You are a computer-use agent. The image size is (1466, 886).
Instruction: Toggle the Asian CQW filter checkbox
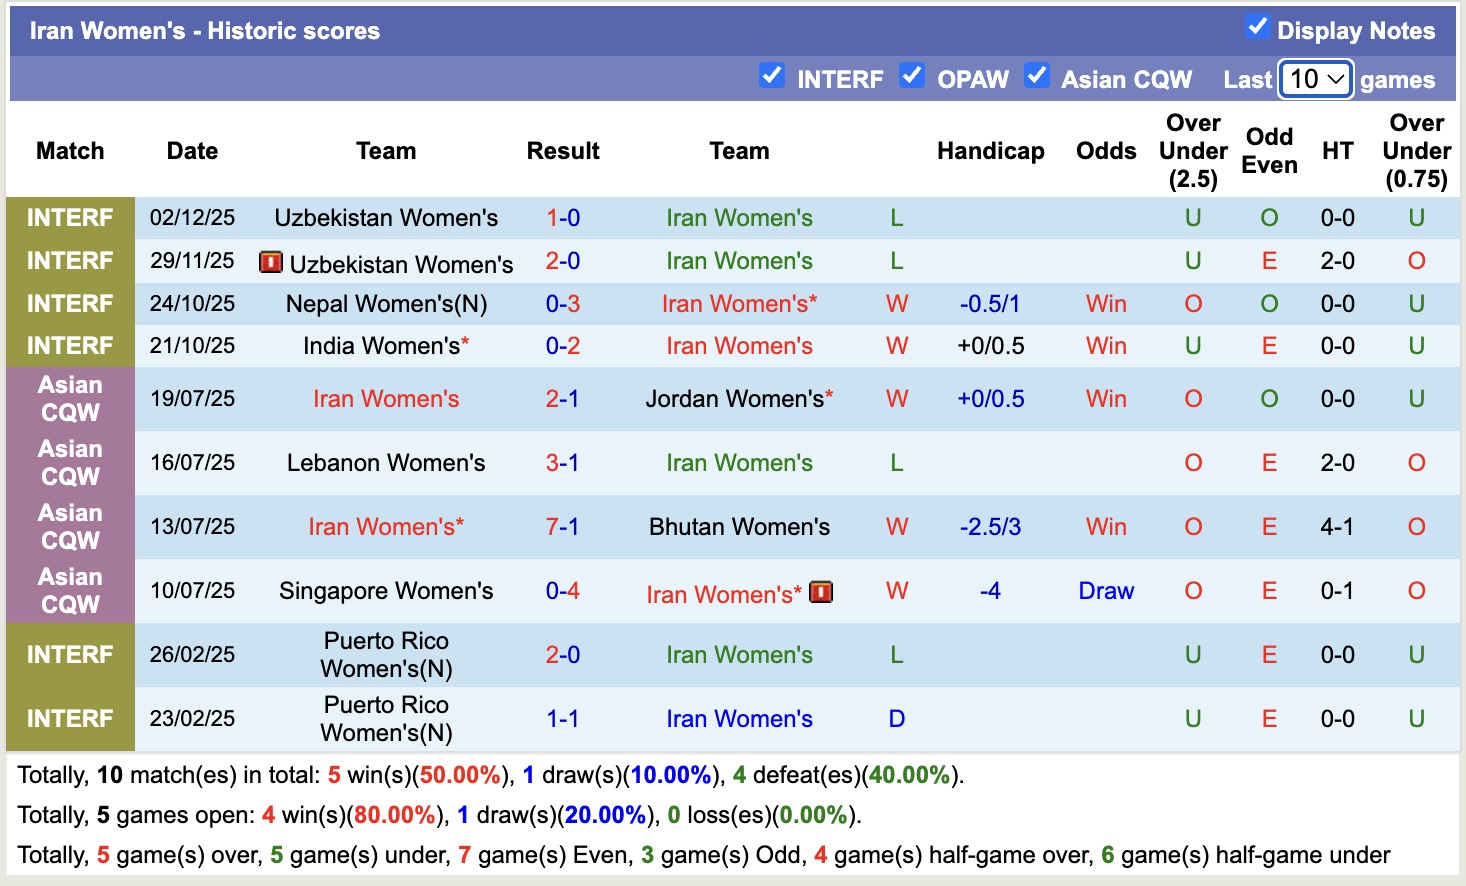(x=1037, y=76)
